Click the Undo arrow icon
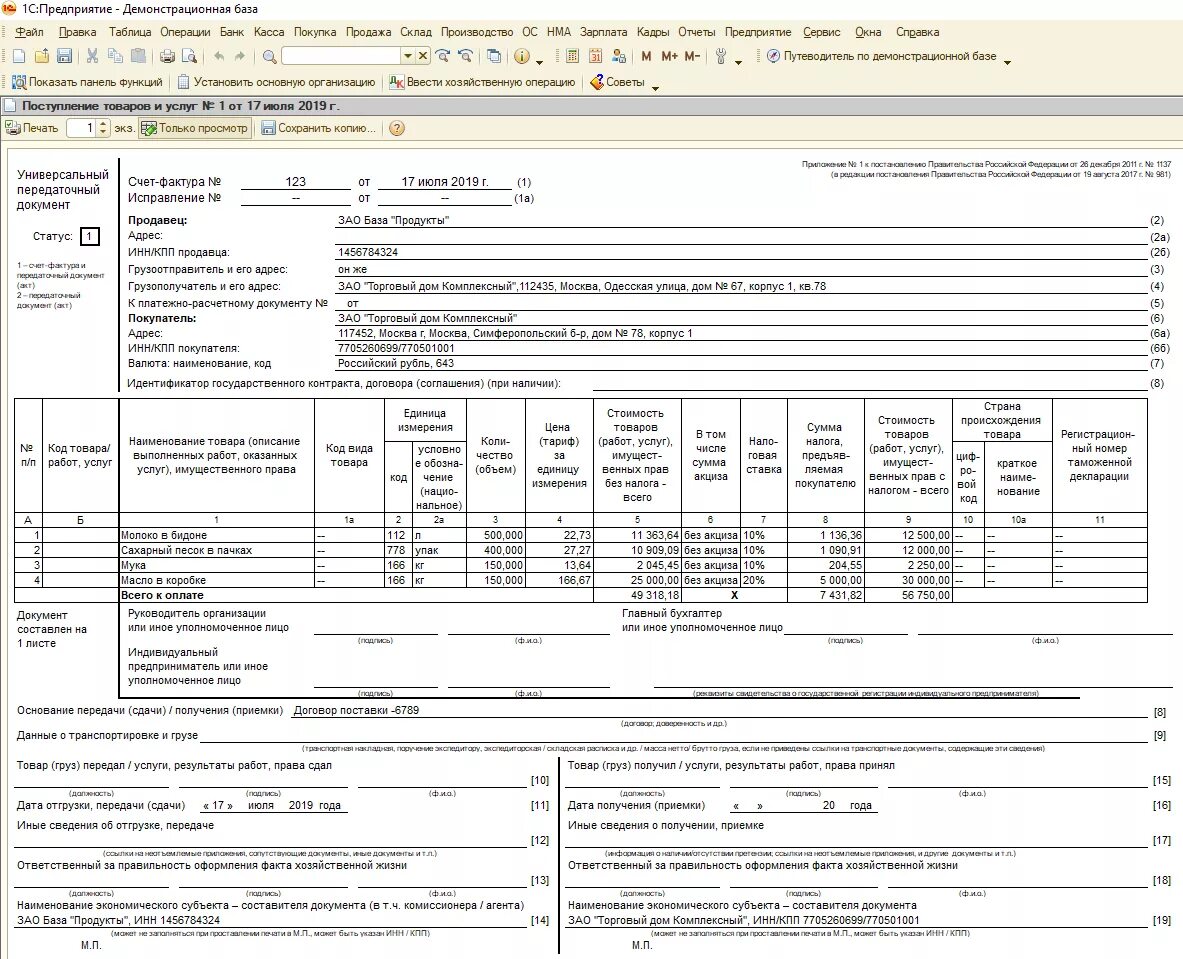Screen dimensions: 1183x959 (x=219, y=56)
